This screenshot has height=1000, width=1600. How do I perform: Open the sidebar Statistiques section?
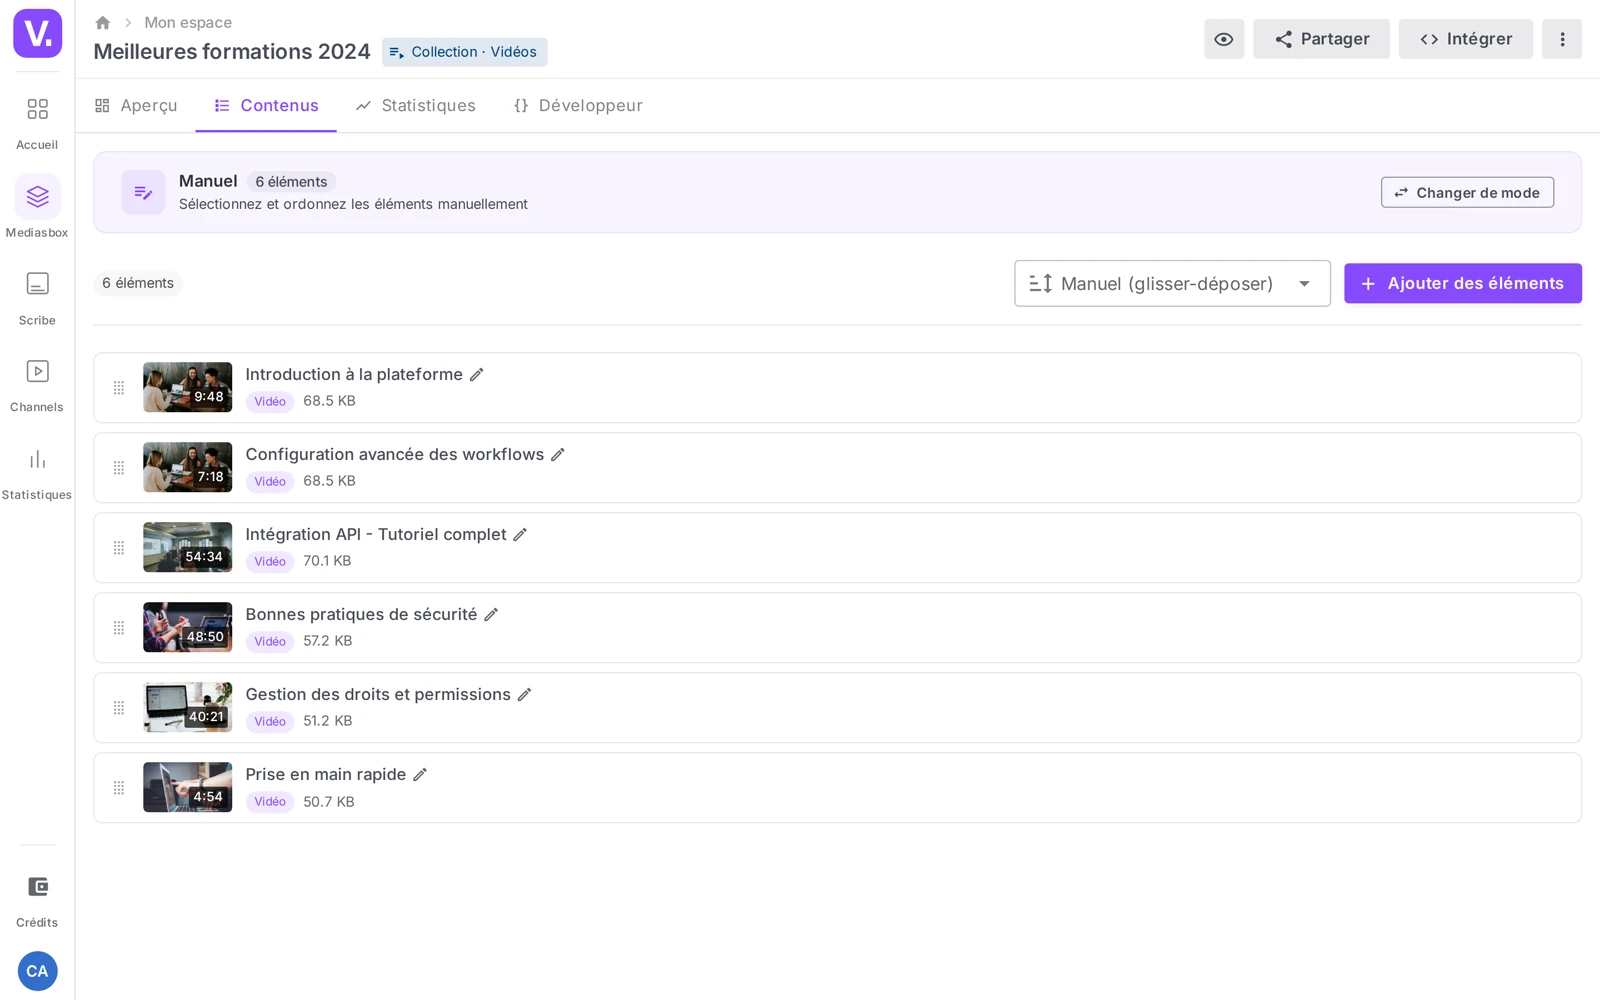pos(37,473)
